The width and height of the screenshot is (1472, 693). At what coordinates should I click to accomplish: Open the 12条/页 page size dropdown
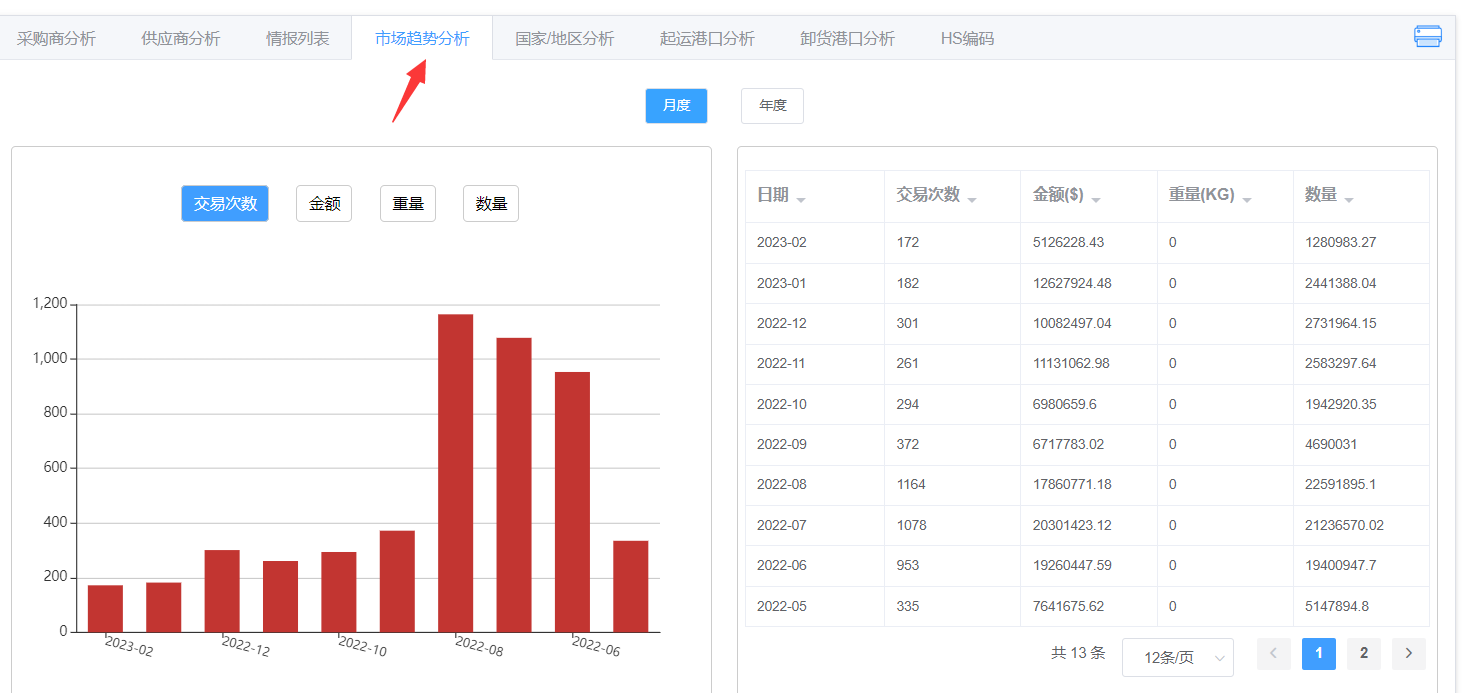point(1178,657)
